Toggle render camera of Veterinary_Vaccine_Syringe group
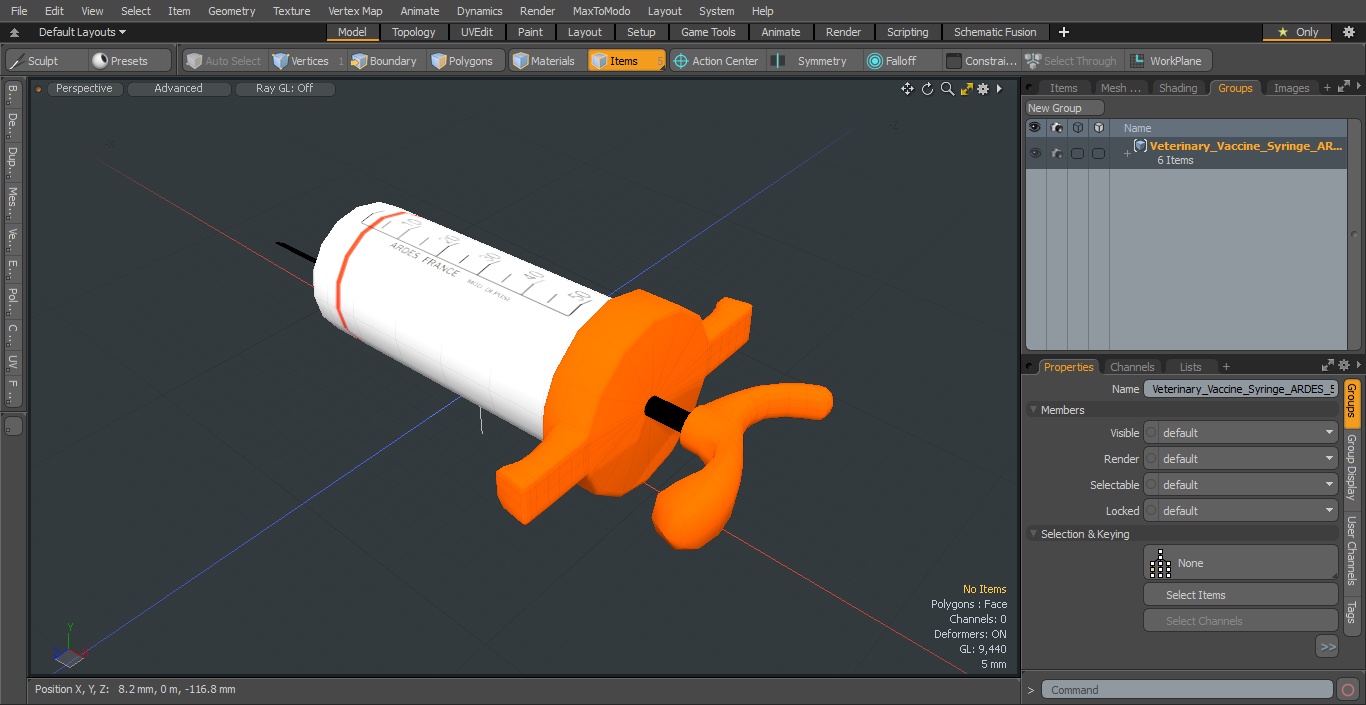This screenshot has width=1366, height=705. click(x=1056, y=153)
